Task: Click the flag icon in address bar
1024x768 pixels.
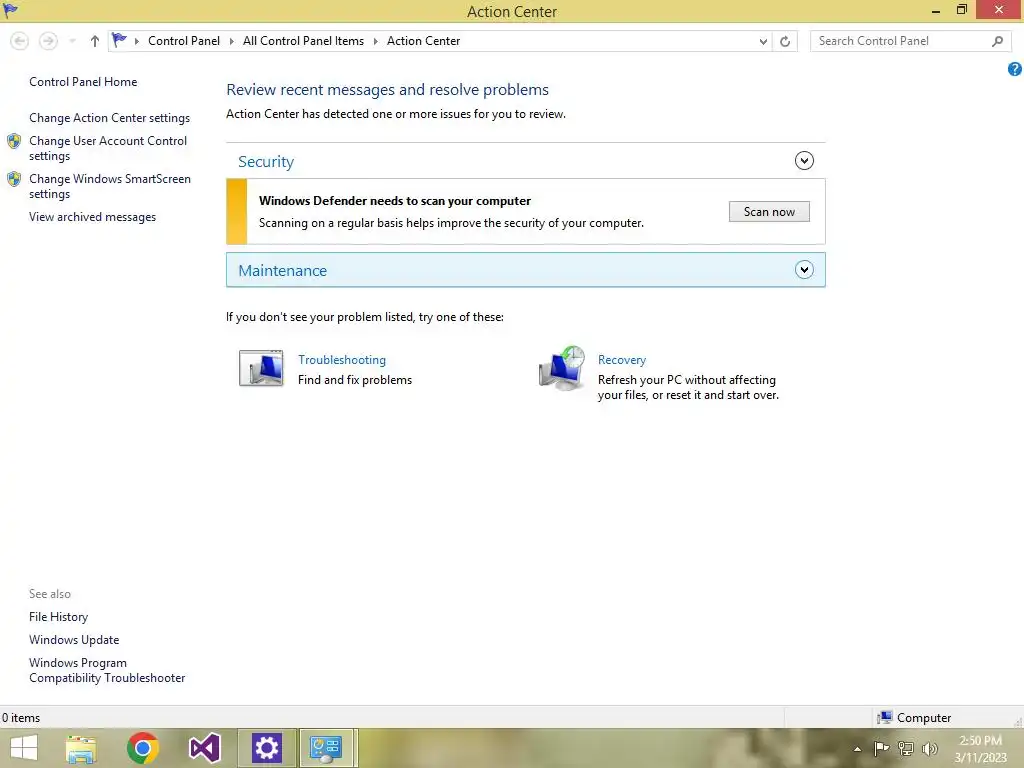Action: [119, 40]
